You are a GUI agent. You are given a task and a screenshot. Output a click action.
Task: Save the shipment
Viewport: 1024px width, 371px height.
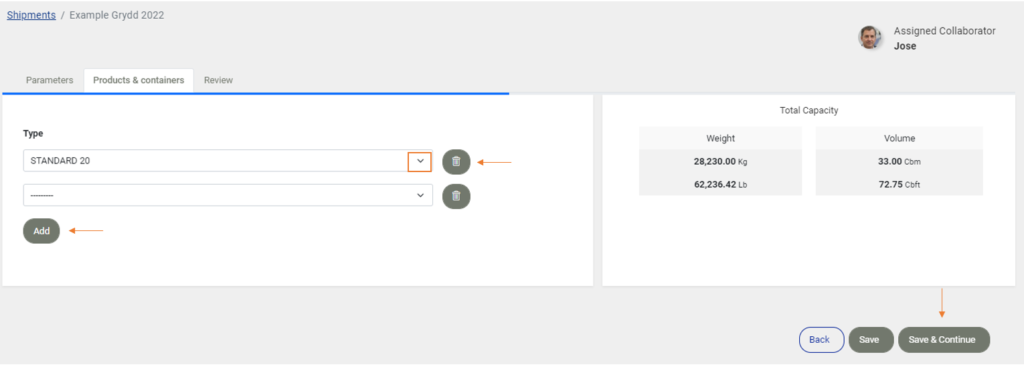point(871,340)
